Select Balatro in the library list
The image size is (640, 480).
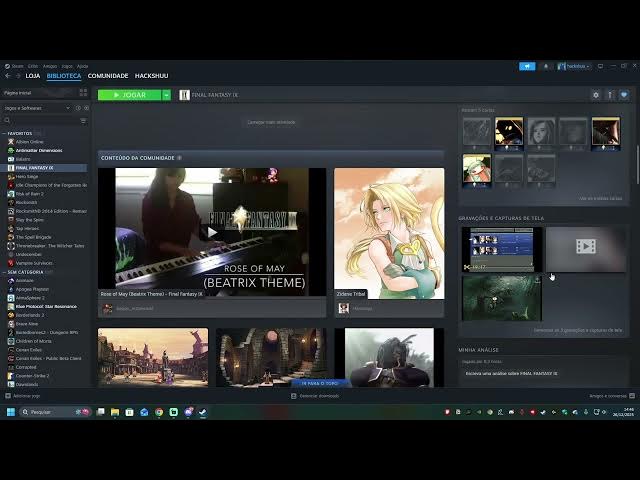[23, 159]
